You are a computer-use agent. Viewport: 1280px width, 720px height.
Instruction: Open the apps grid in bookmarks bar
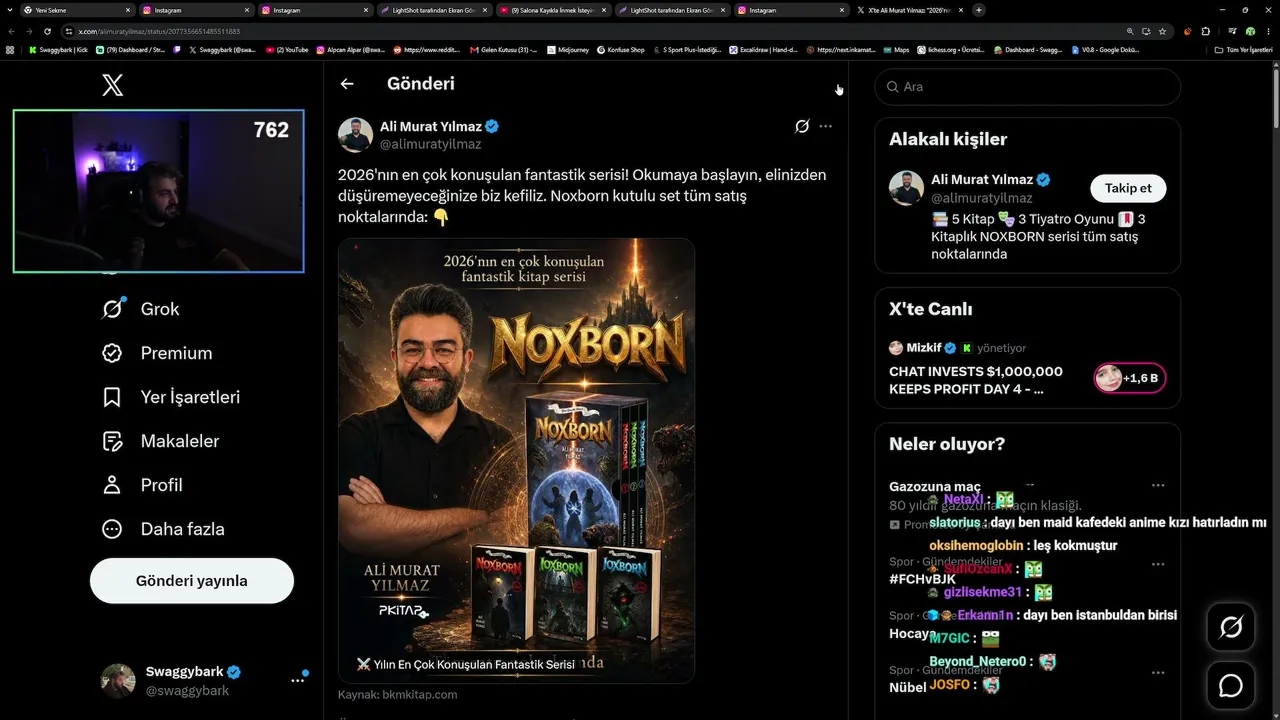[x=10, y=49]
